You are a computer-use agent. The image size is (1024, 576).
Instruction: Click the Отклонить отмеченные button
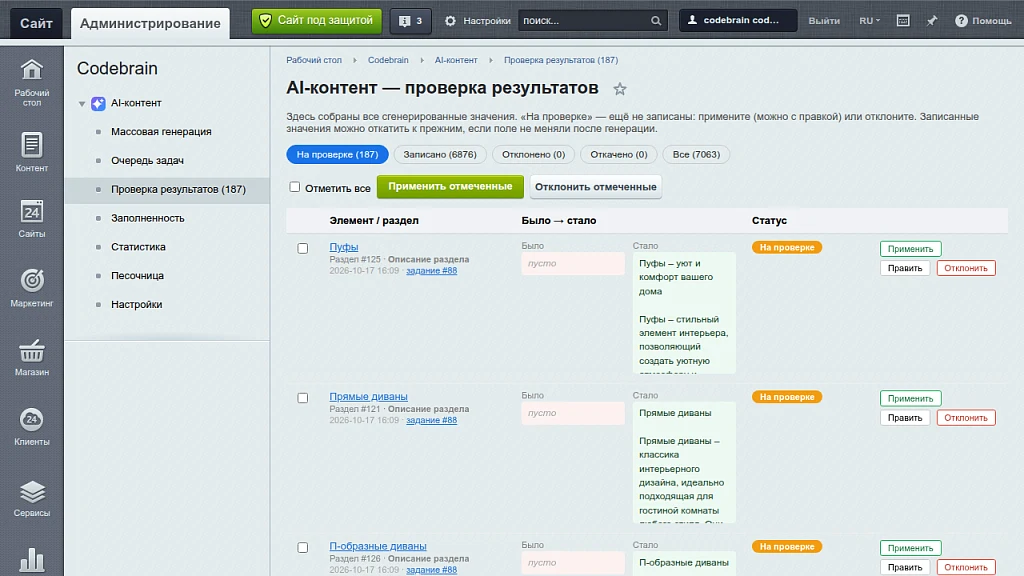point(596,187)
